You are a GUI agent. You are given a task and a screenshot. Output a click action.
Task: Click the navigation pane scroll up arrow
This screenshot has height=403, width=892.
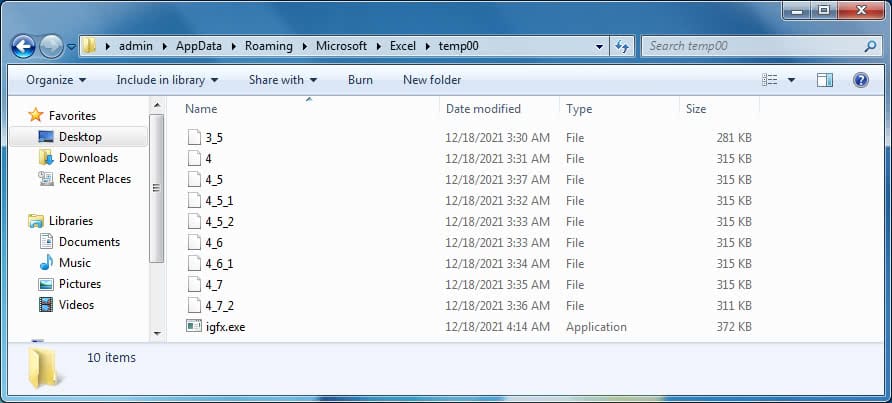(157, 105)
